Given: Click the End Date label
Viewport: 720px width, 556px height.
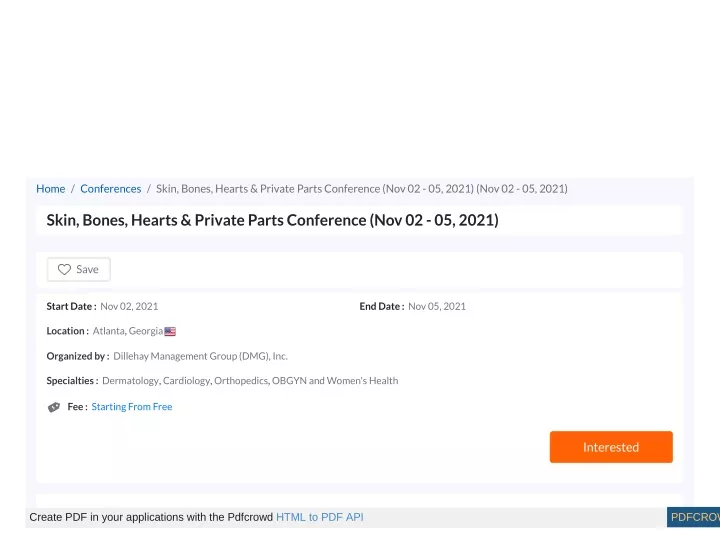Looking at the screenshot, I should pos(382,306).
